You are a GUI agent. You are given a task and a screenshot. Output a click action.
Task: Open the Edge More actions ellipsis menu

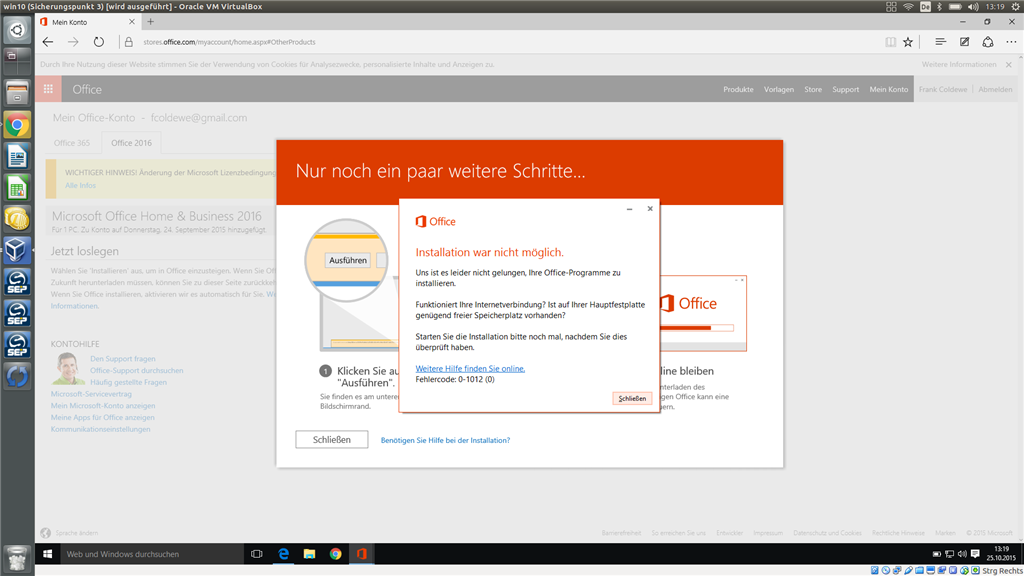coord(1011,42)
